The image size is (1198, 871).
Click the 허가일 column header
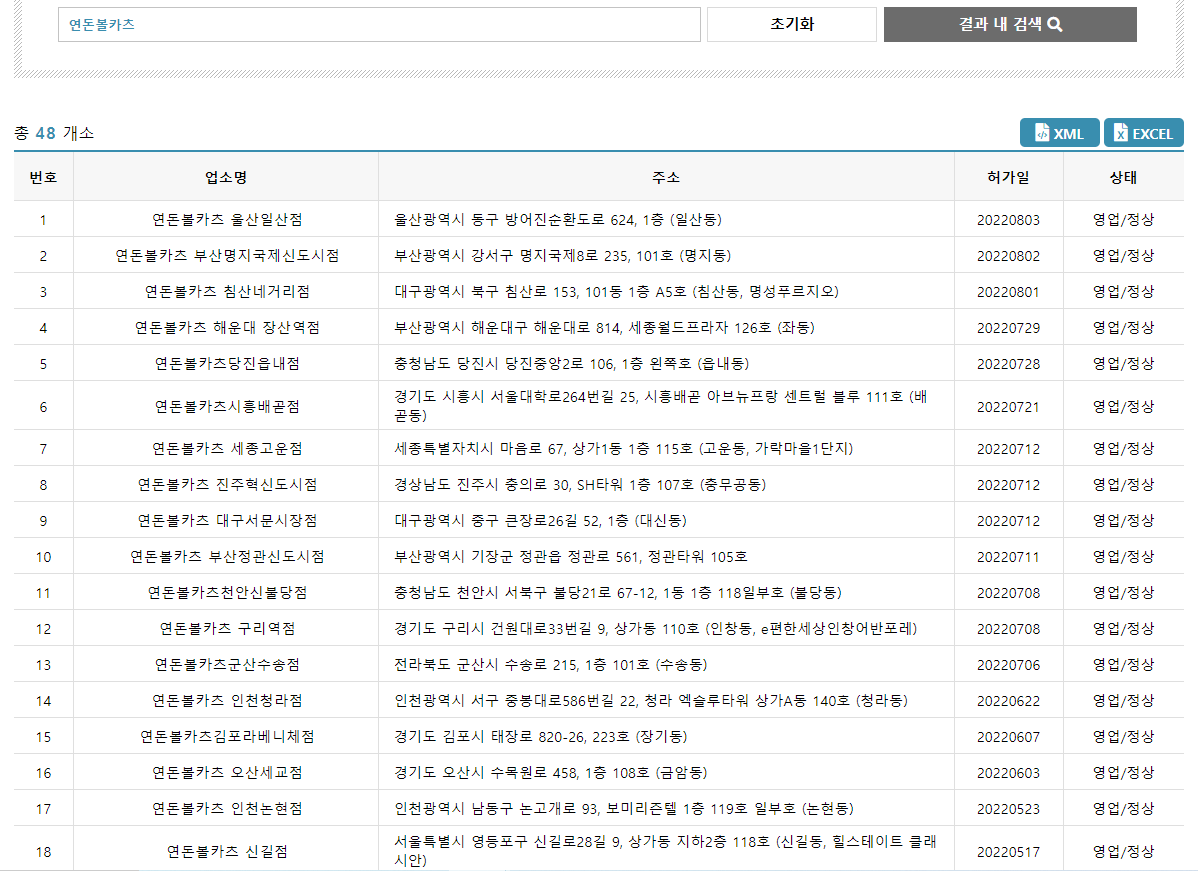tap(1009, 177)
